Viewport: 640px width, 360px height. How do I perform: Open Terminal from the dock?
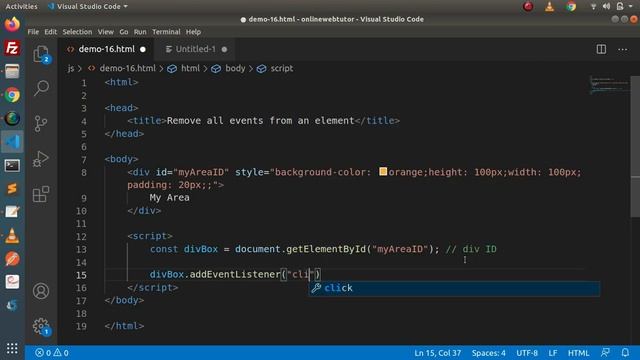[12, 165]
